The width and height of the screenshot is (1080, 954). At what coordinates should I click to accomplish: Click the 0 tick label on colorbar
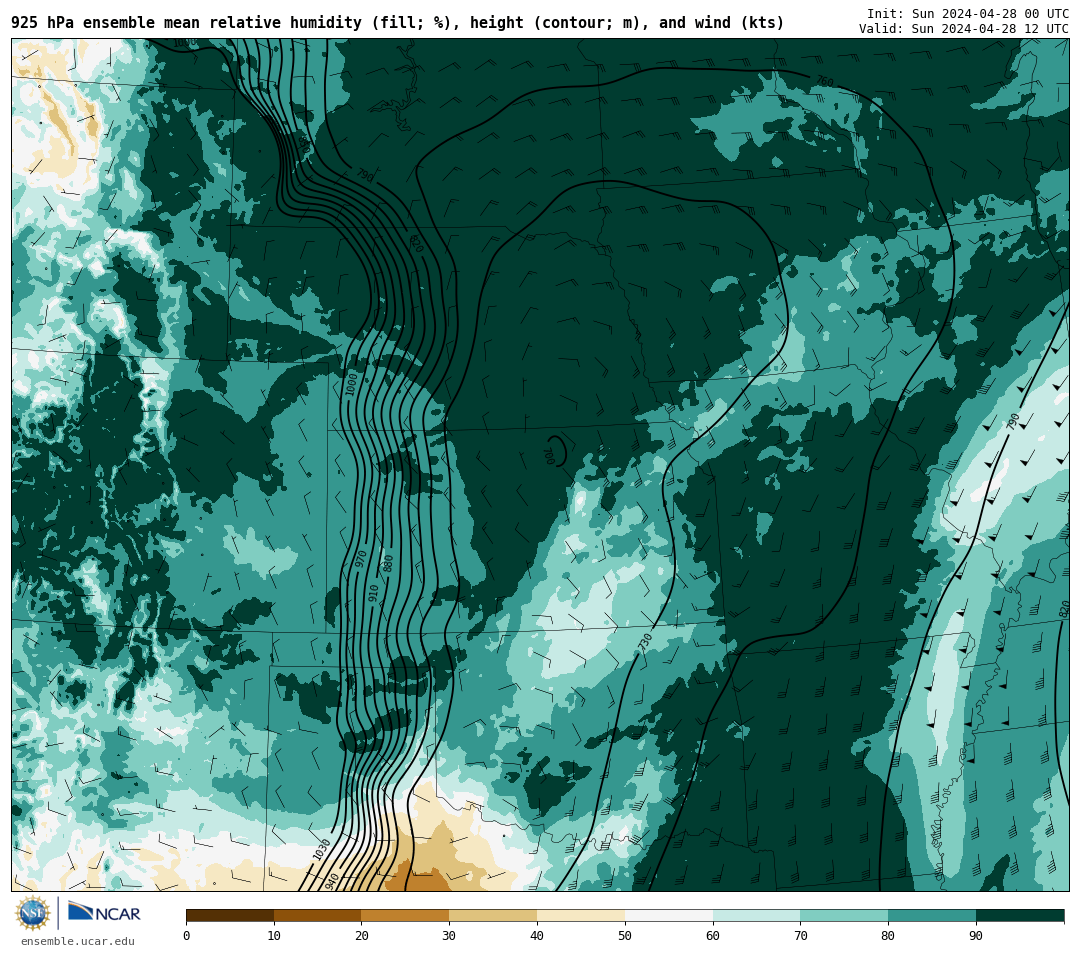point(187,935)
